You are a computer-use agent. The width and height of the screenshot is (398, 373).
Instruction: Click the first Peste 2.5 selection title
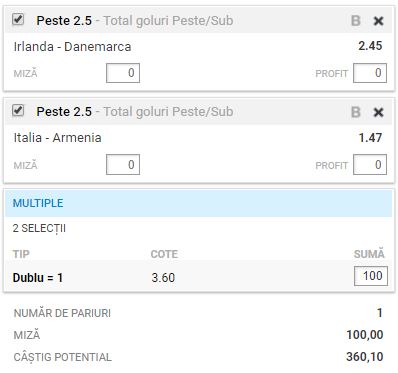[64, 21]
